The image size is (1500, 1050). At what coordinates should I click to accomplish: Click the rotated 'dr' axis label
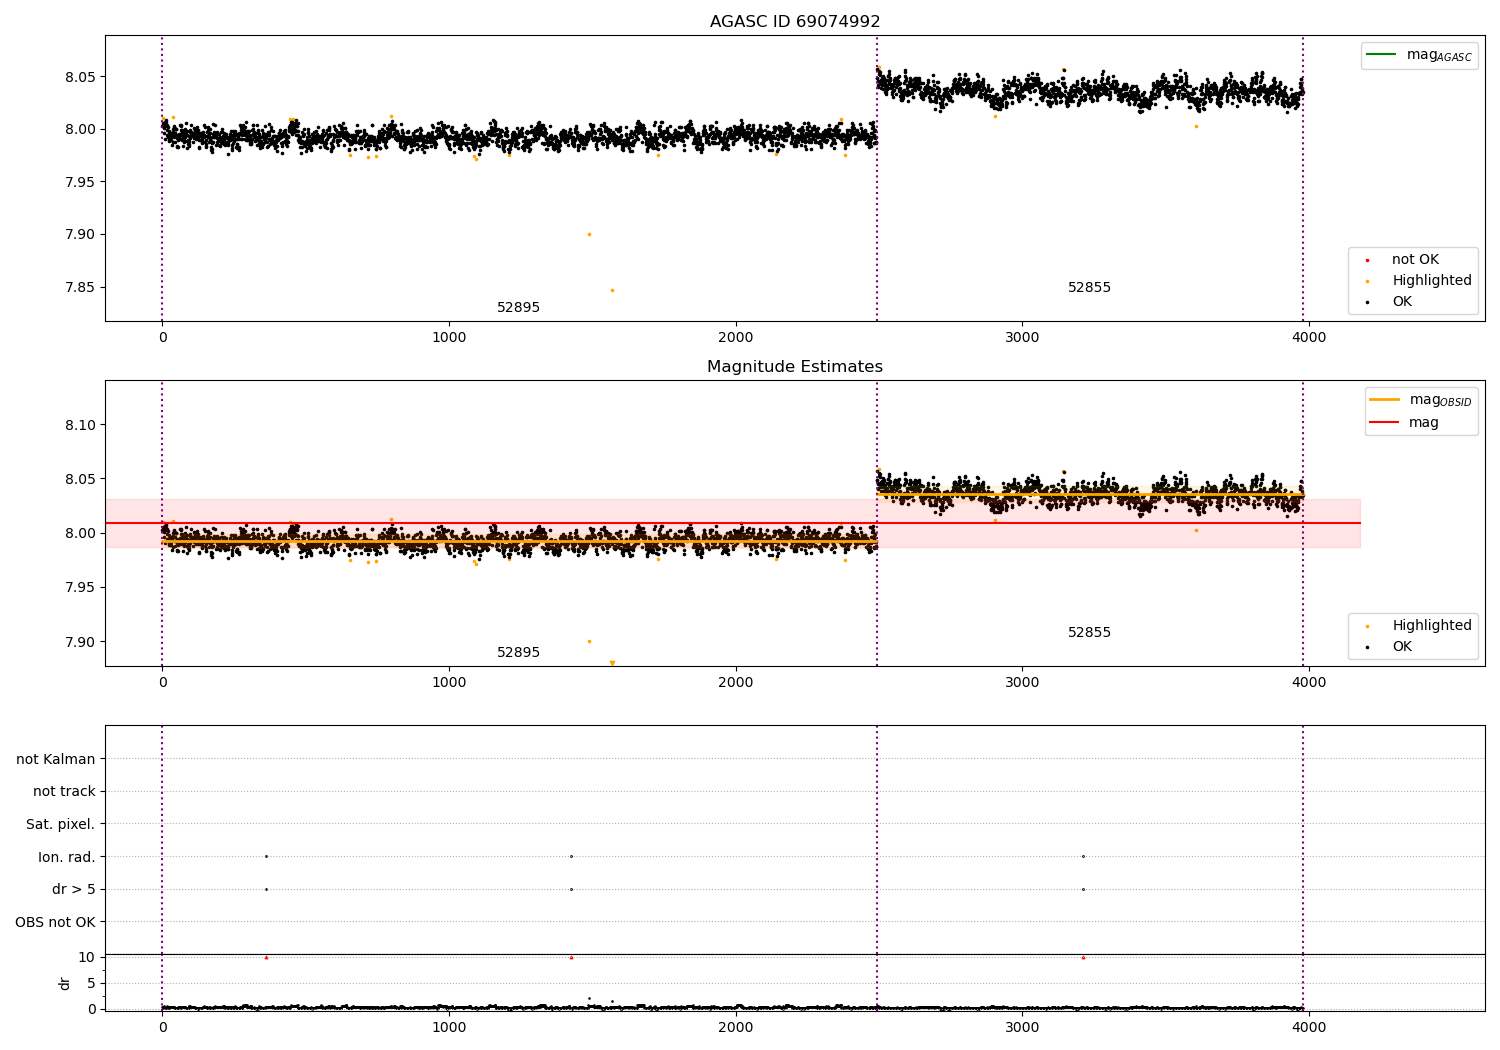(65, 983)
